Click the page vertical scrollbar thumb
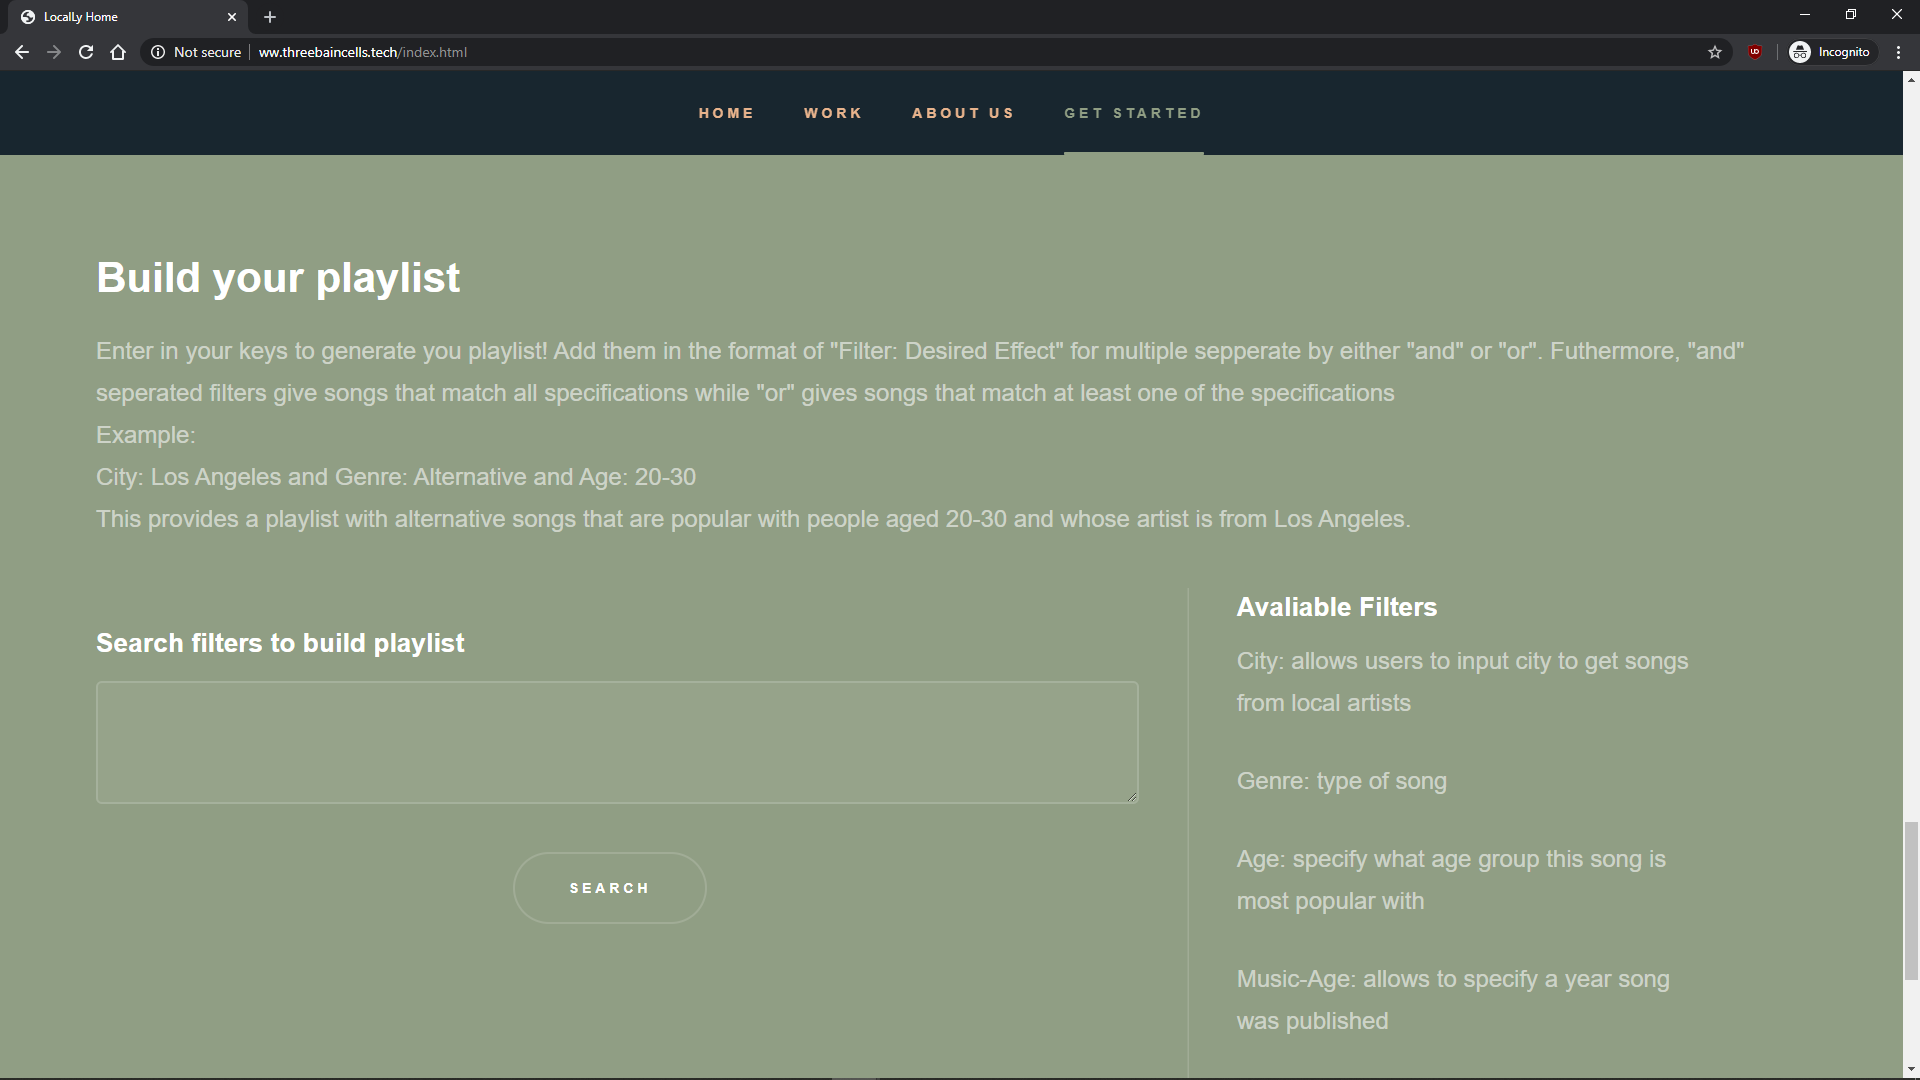This screenshot has height=1080, width=1920. pos(1911,900)
